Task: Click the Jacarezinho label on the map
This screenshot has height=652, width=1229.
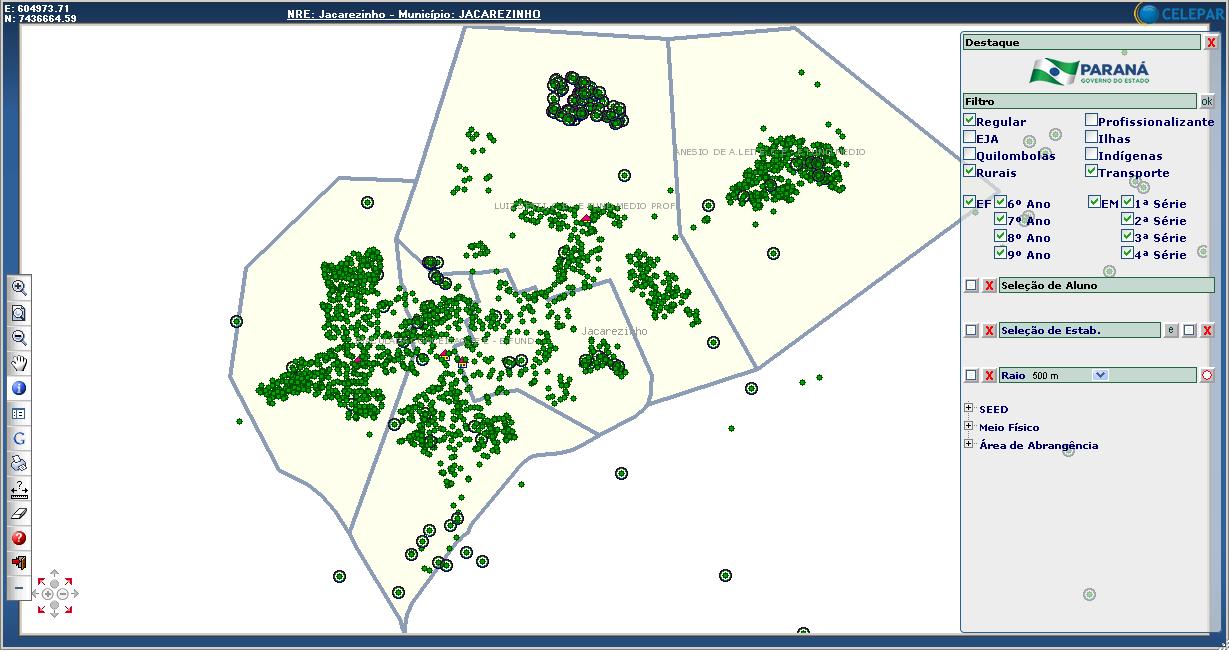Action: (x=614, y=331)
